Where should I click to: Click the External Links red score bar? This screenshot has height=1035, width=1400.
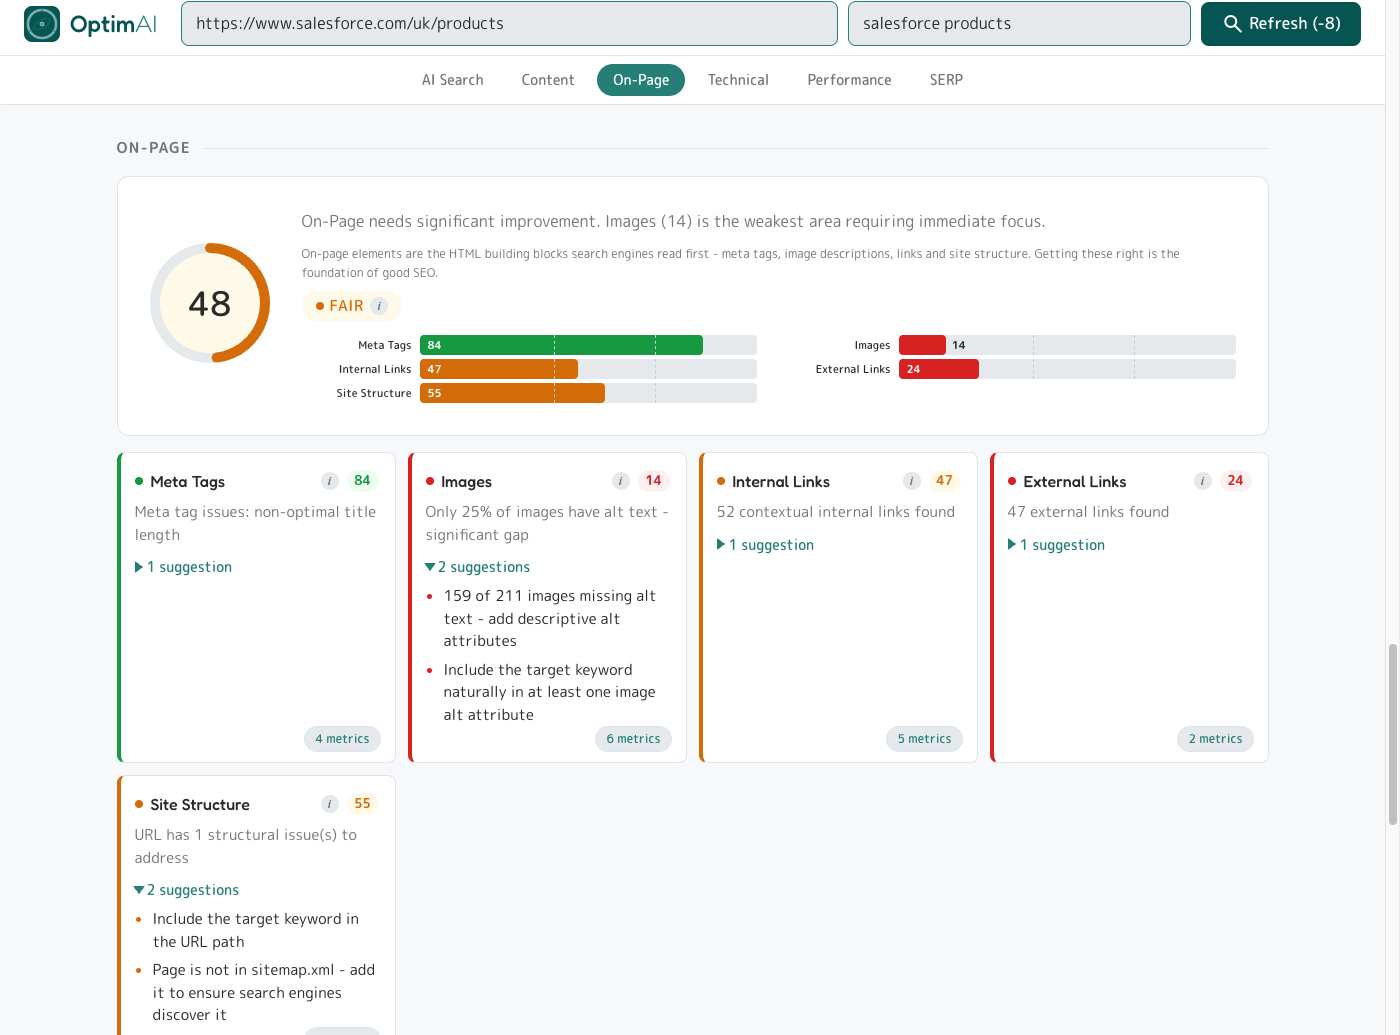coord(939,369)
